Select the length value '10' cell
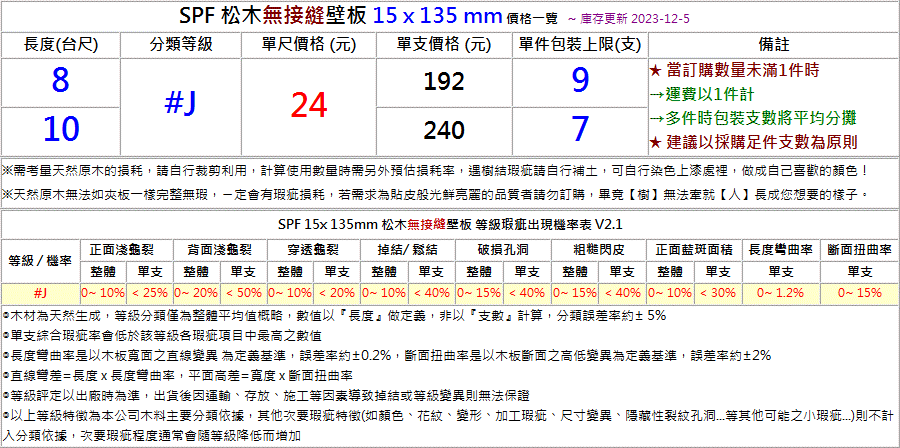Viewport: 900px width, 448px height. [x=60, y=131]
